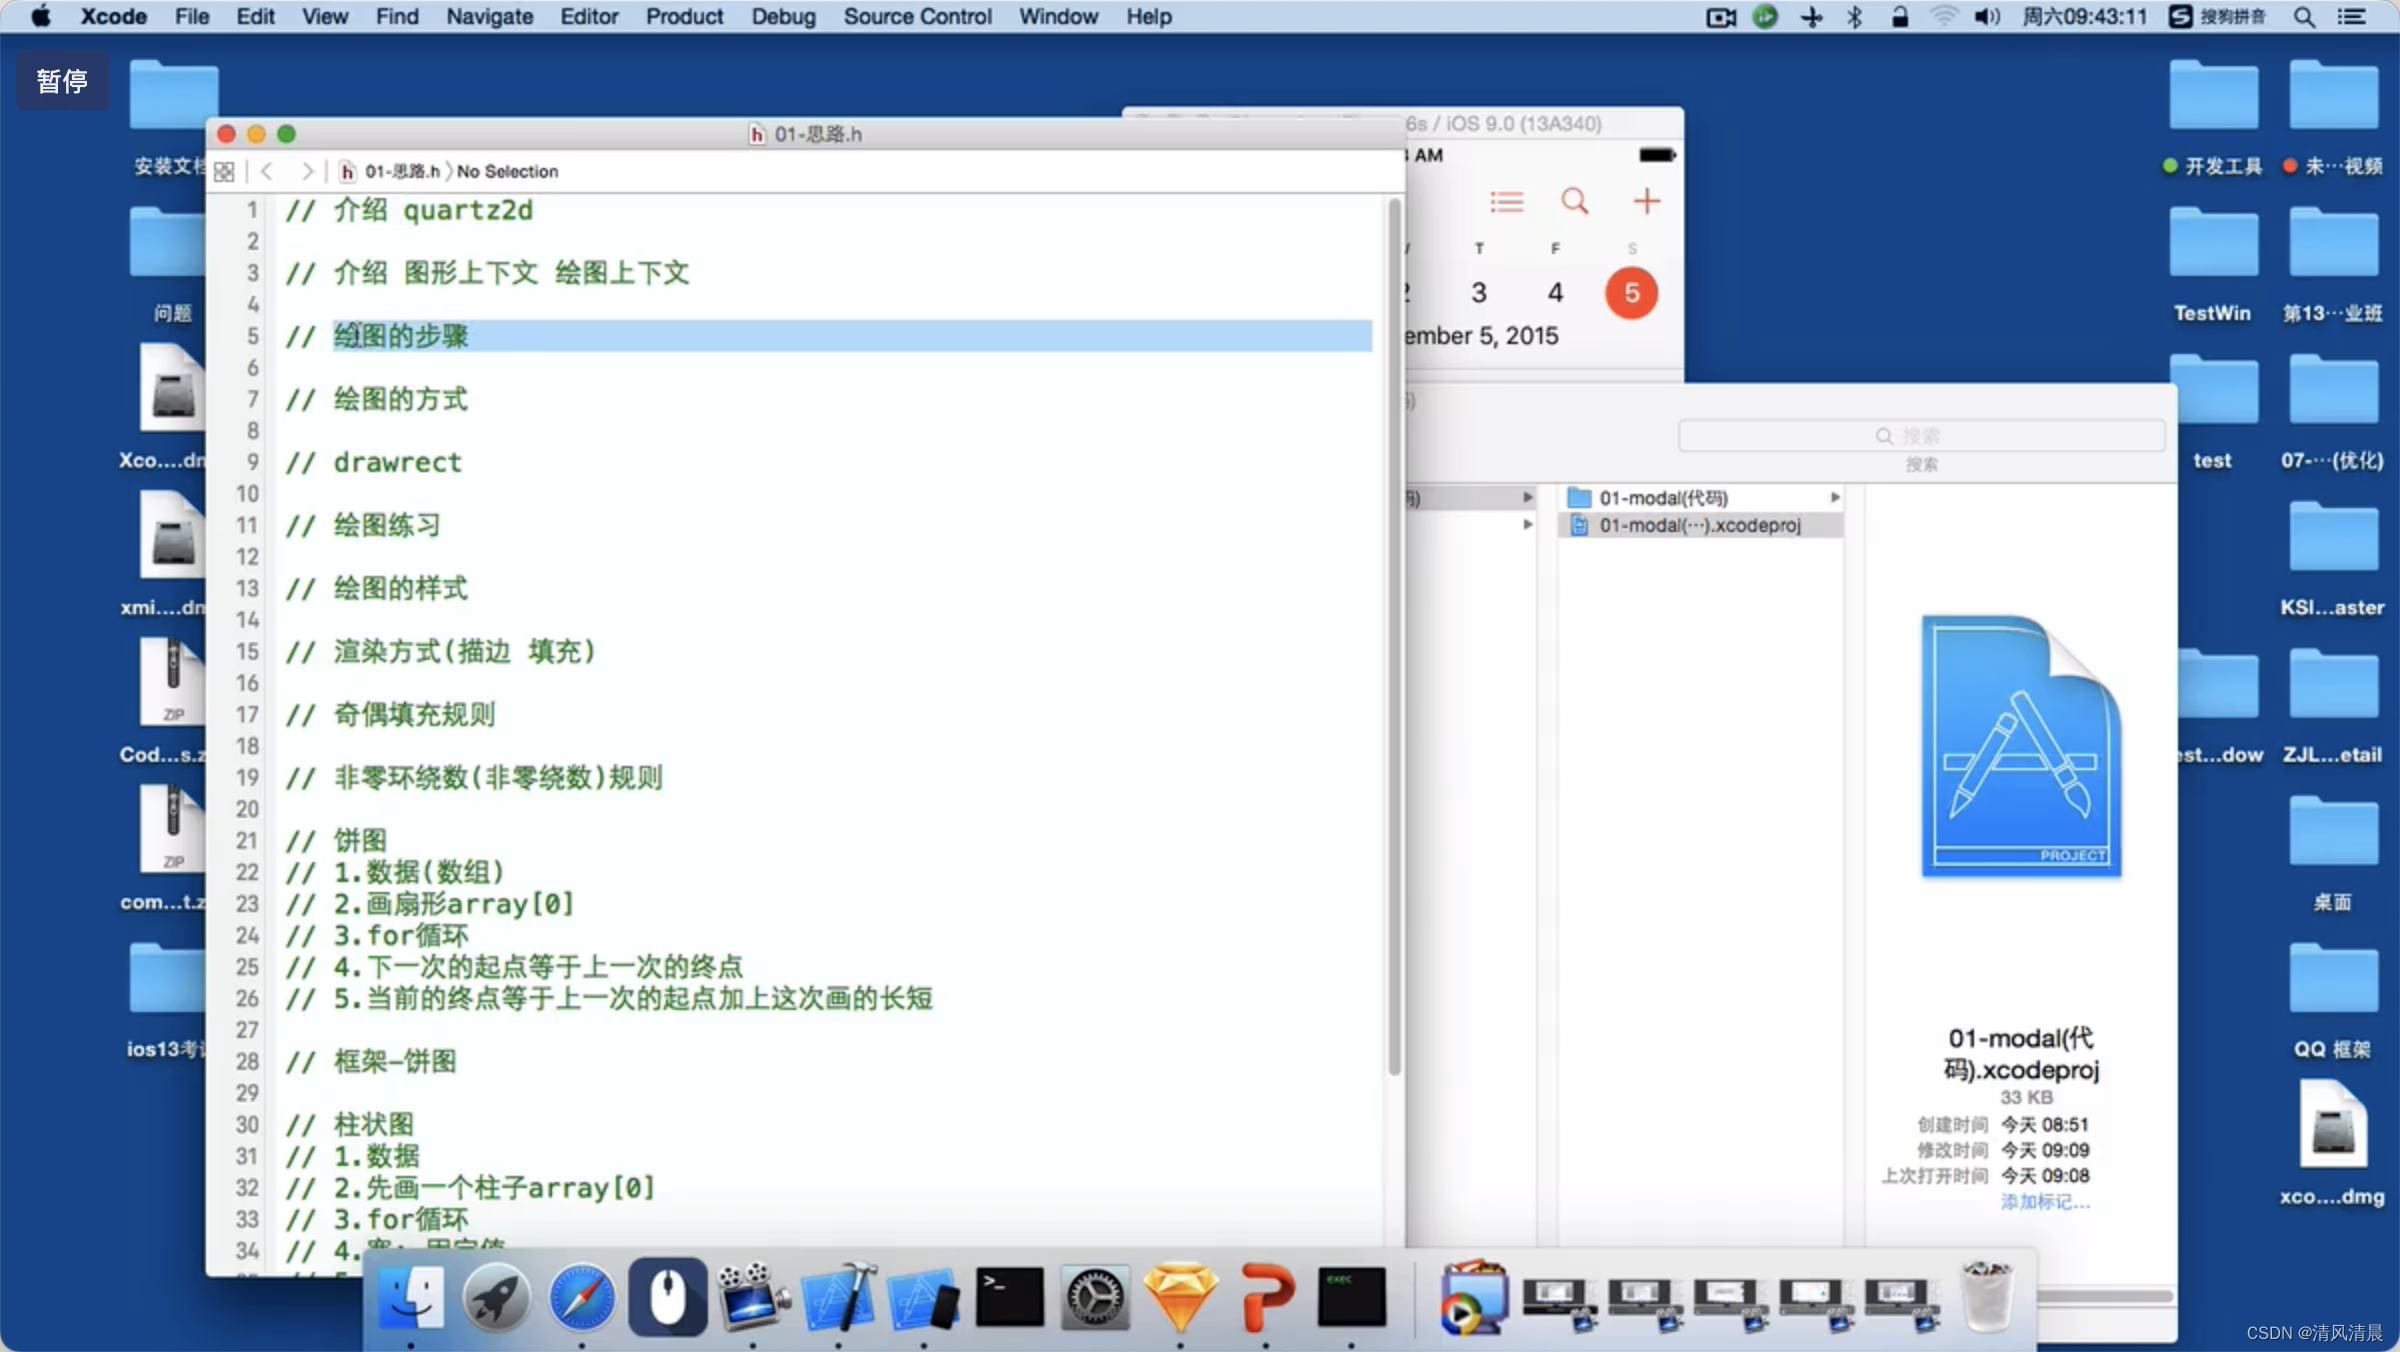Open the File menu
Viewport: 2400px width, 1352px height.
pos(192,17)
